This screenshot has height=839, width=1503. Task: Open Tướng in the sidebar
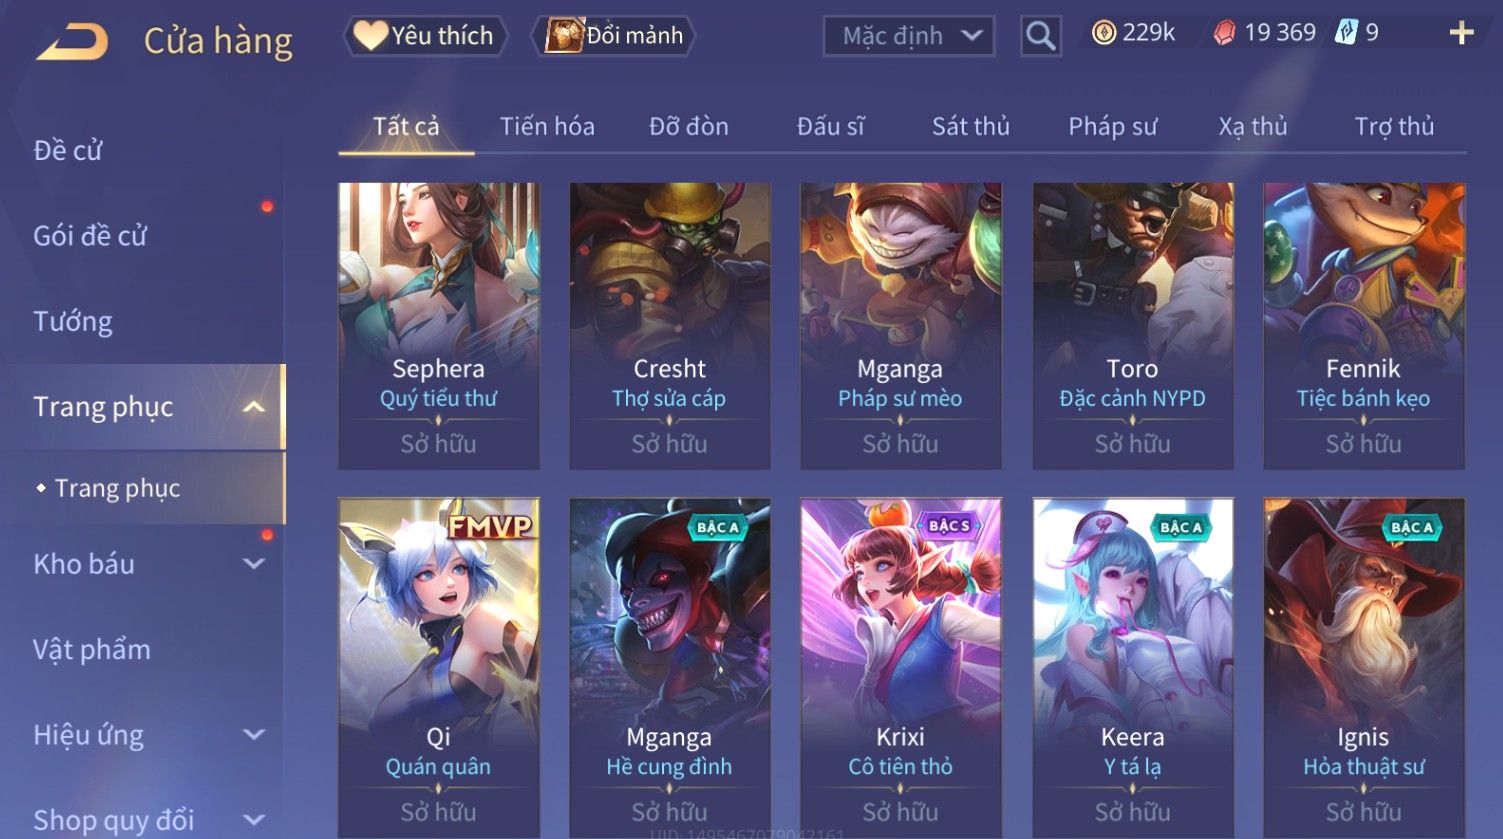73,322
